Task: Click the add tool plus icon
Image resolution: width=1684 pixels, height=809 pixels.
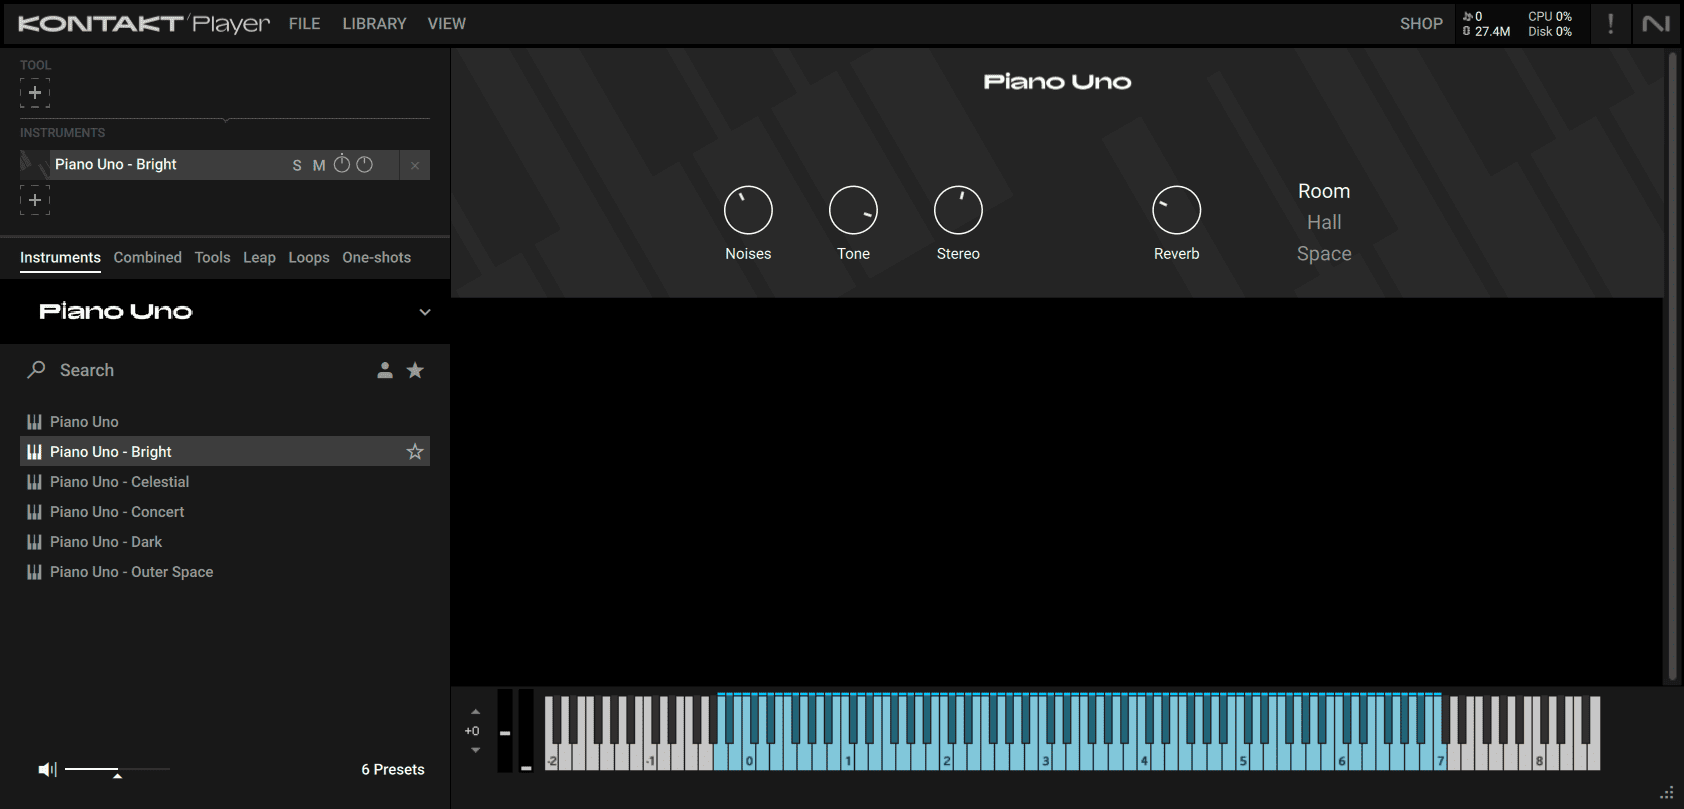Action: [35, 93]
